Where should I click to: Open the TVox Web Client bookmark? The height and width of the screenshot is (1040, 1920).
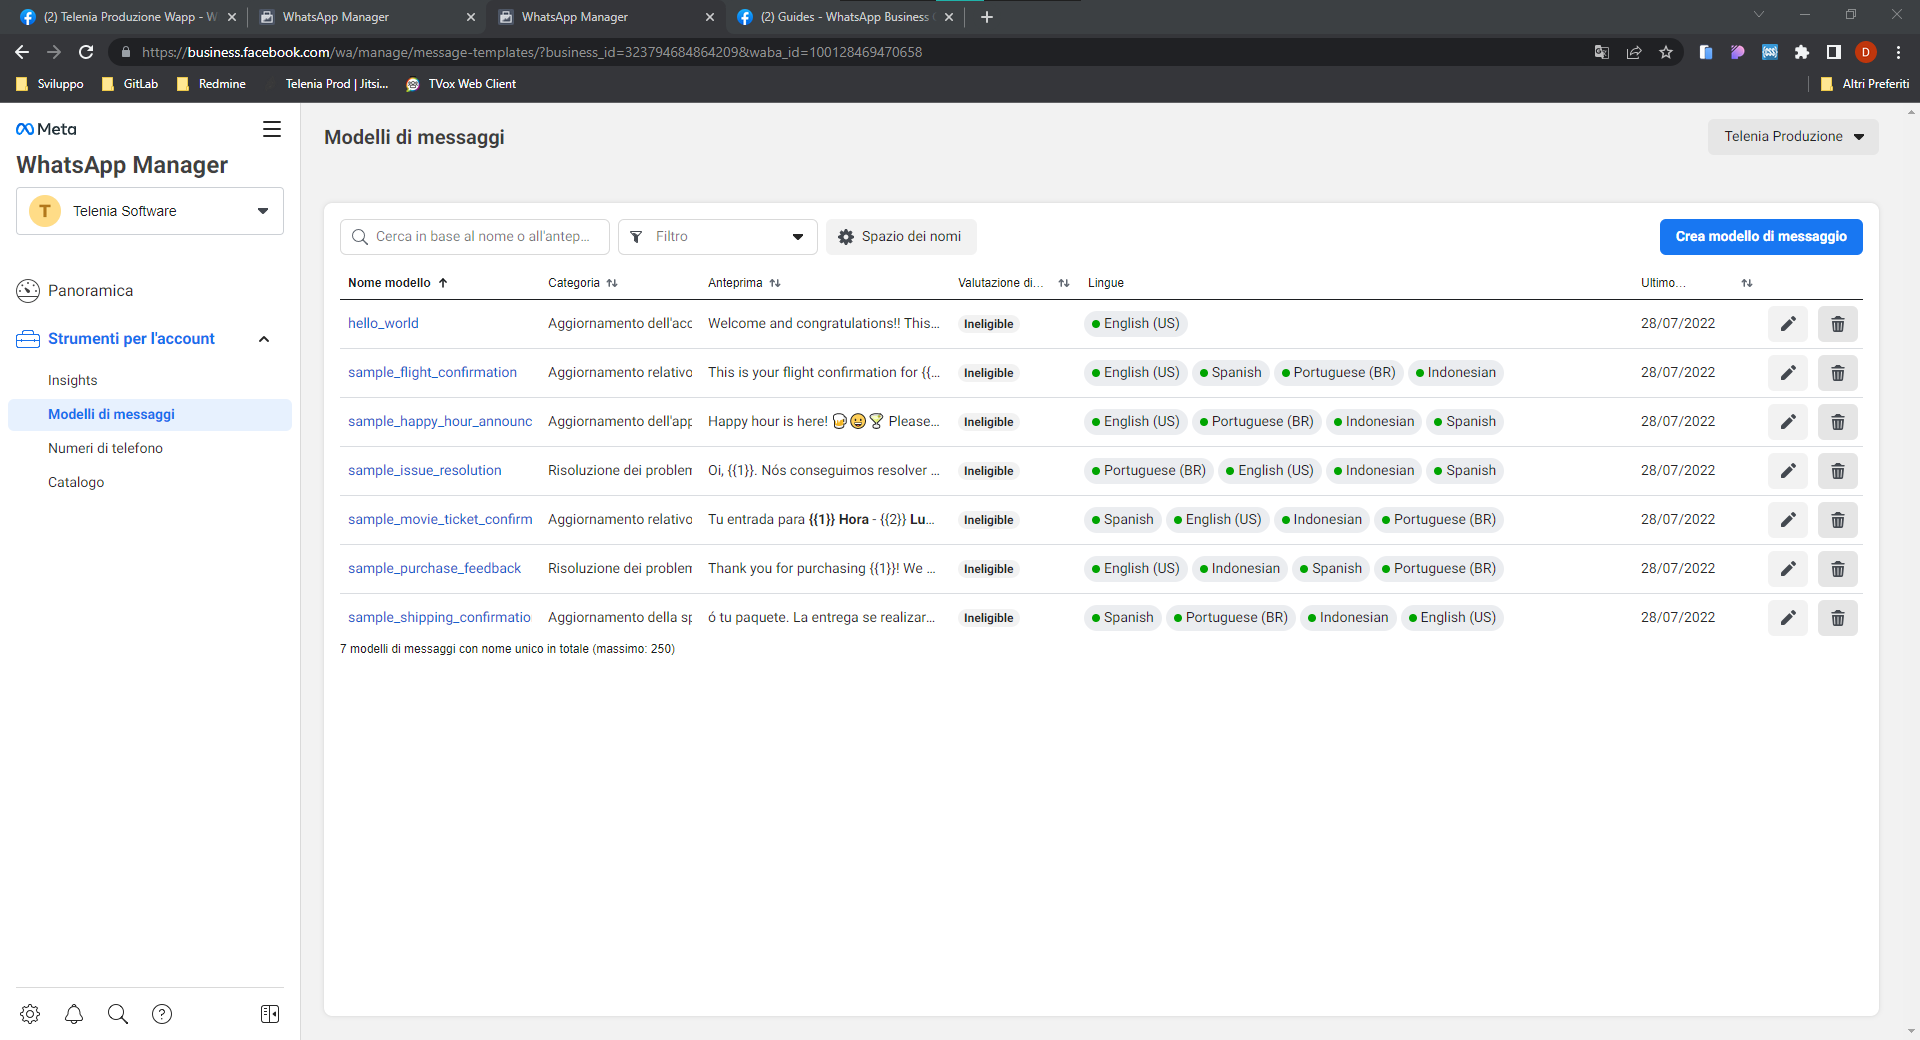(x=461, y=84)
